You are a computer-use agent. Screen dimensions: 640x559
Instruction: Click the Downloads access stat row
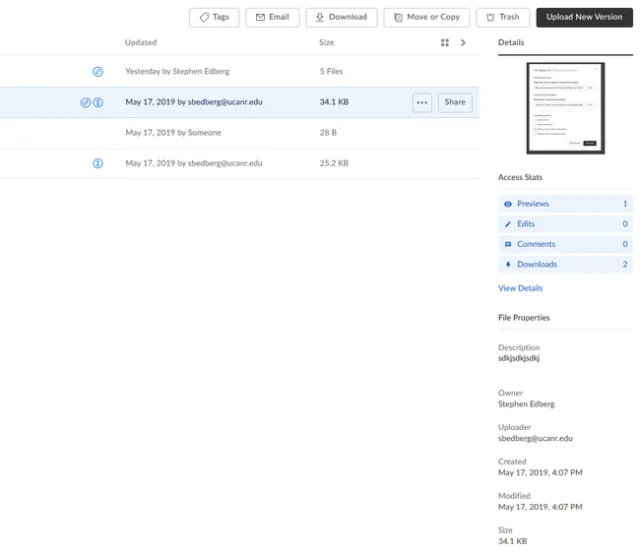[565, 264]
